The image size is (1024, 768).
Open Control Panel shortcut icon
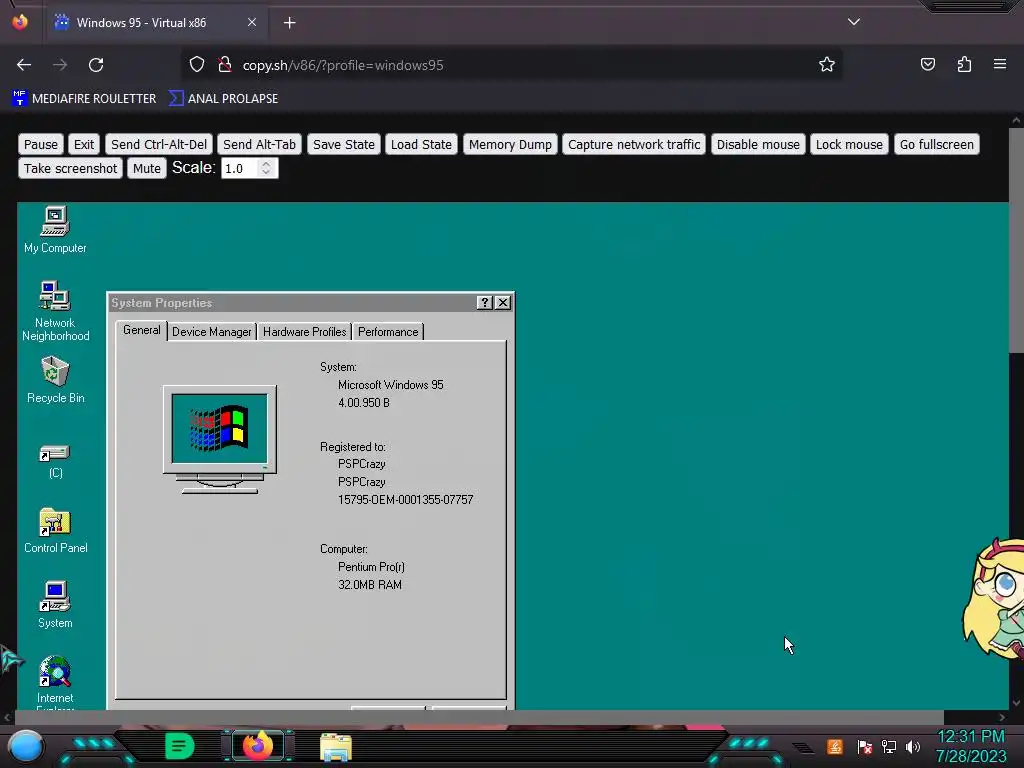click(55, 530)
